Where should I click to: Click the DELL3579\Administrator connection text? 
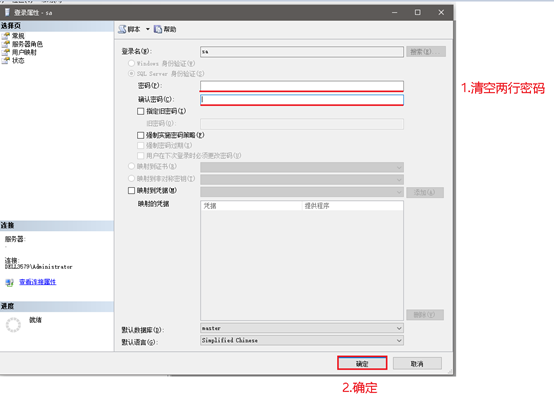pos(39,267)
